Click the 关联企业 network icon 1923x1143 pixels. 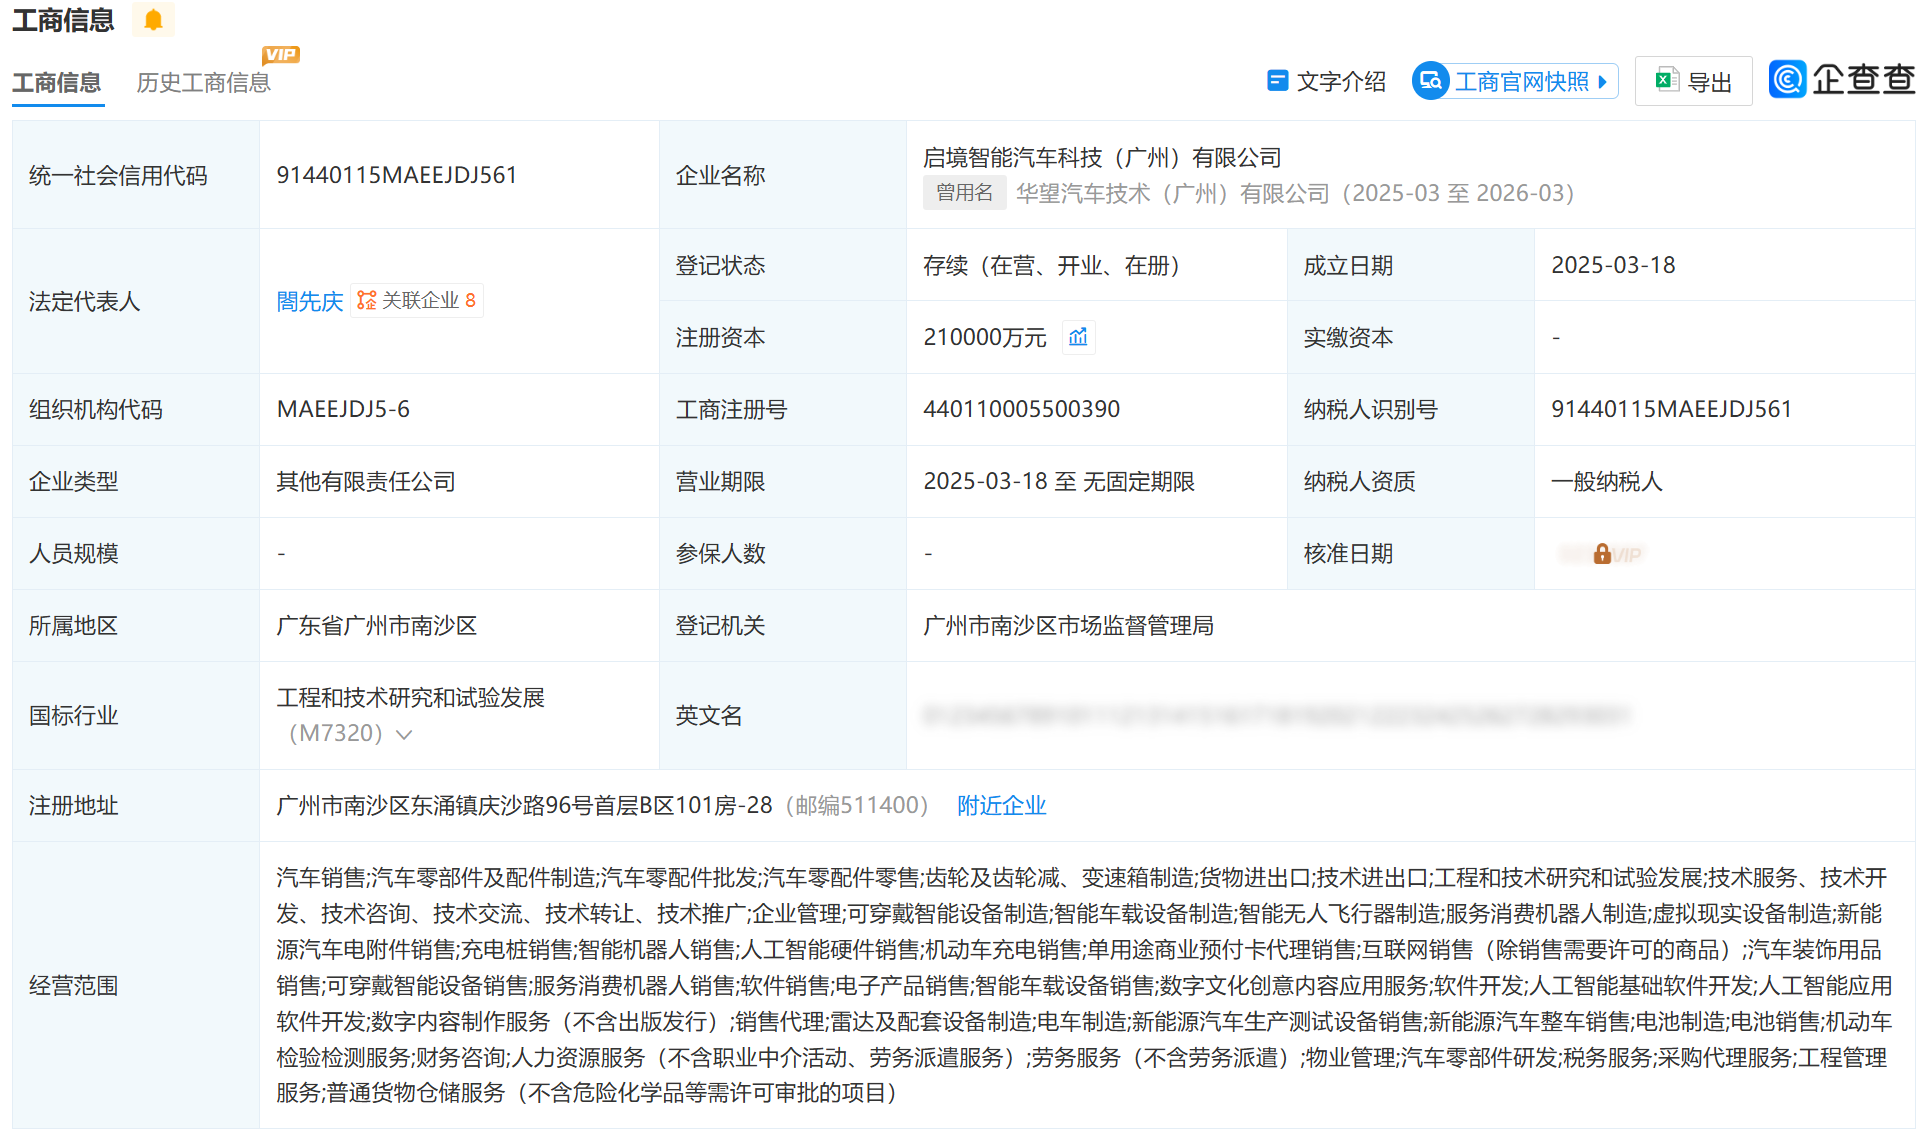pos(367,300)
